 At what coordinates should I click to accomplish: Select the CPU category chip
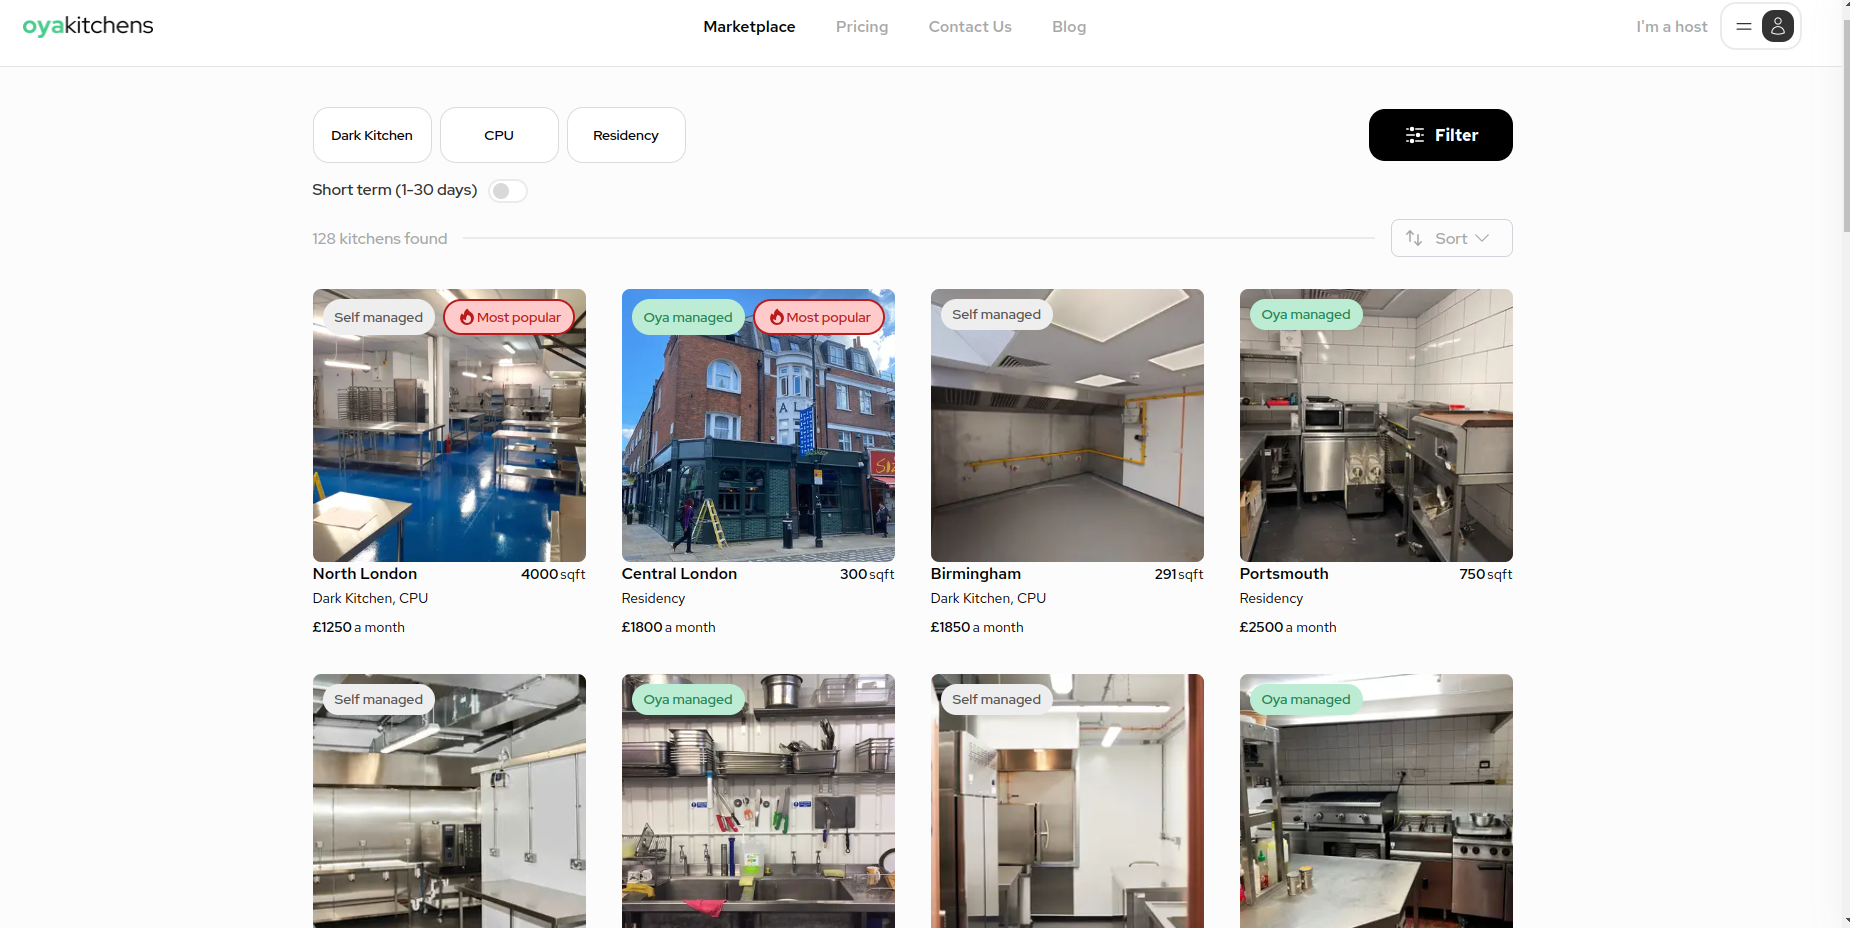coord(499,135)
